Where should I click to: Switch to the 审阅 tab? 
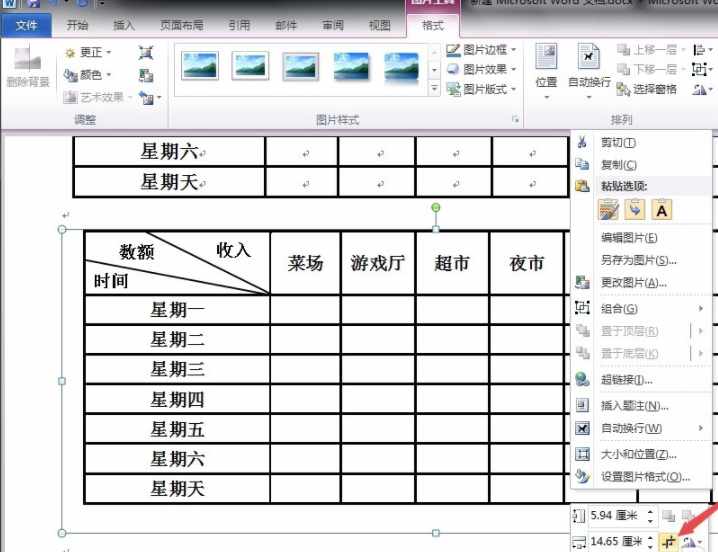pyautogui.click(x=333, y=25)
